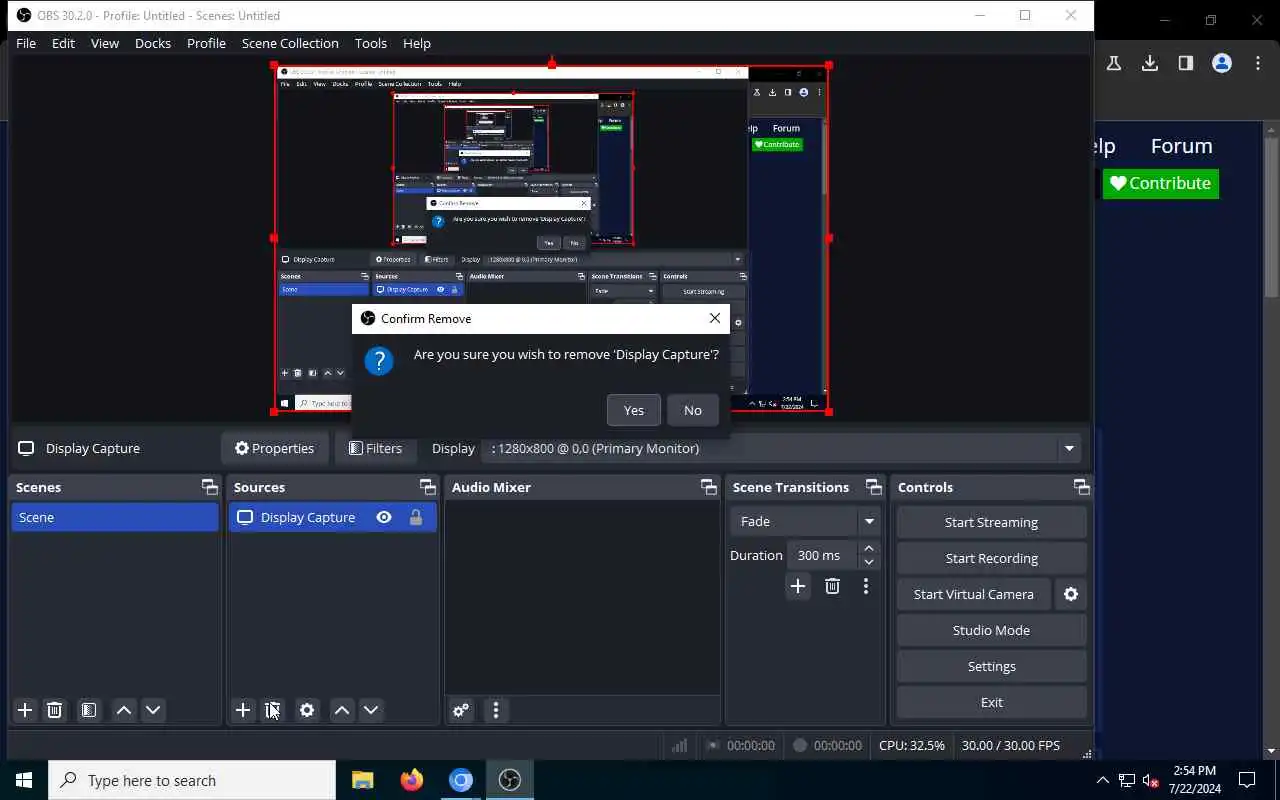This screenshot has height=800, width=1280.
Task: Click Start Streaming button
Action: pyautogui.click(x=991, y=522)
